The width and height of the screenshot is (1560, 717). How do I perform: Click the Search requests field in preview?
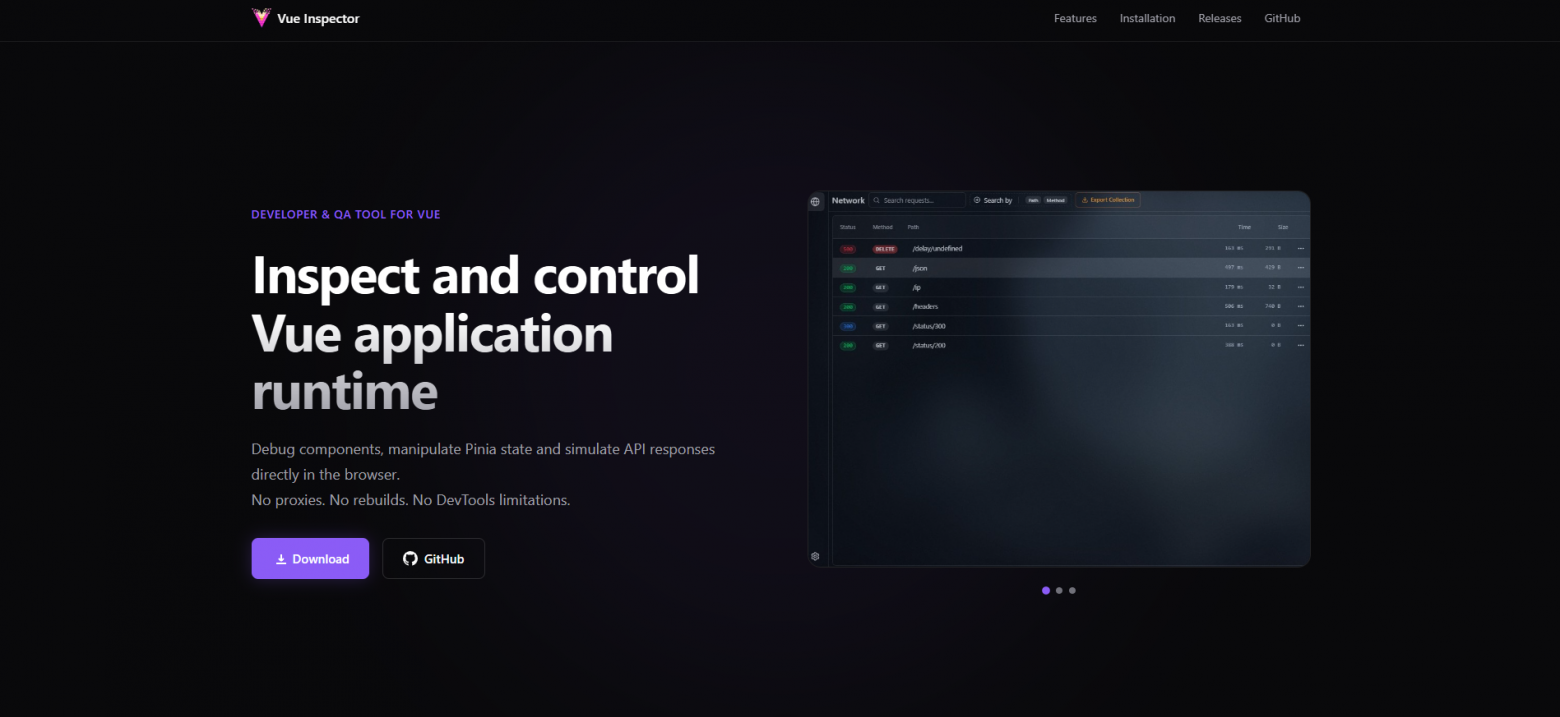point(917,200)
